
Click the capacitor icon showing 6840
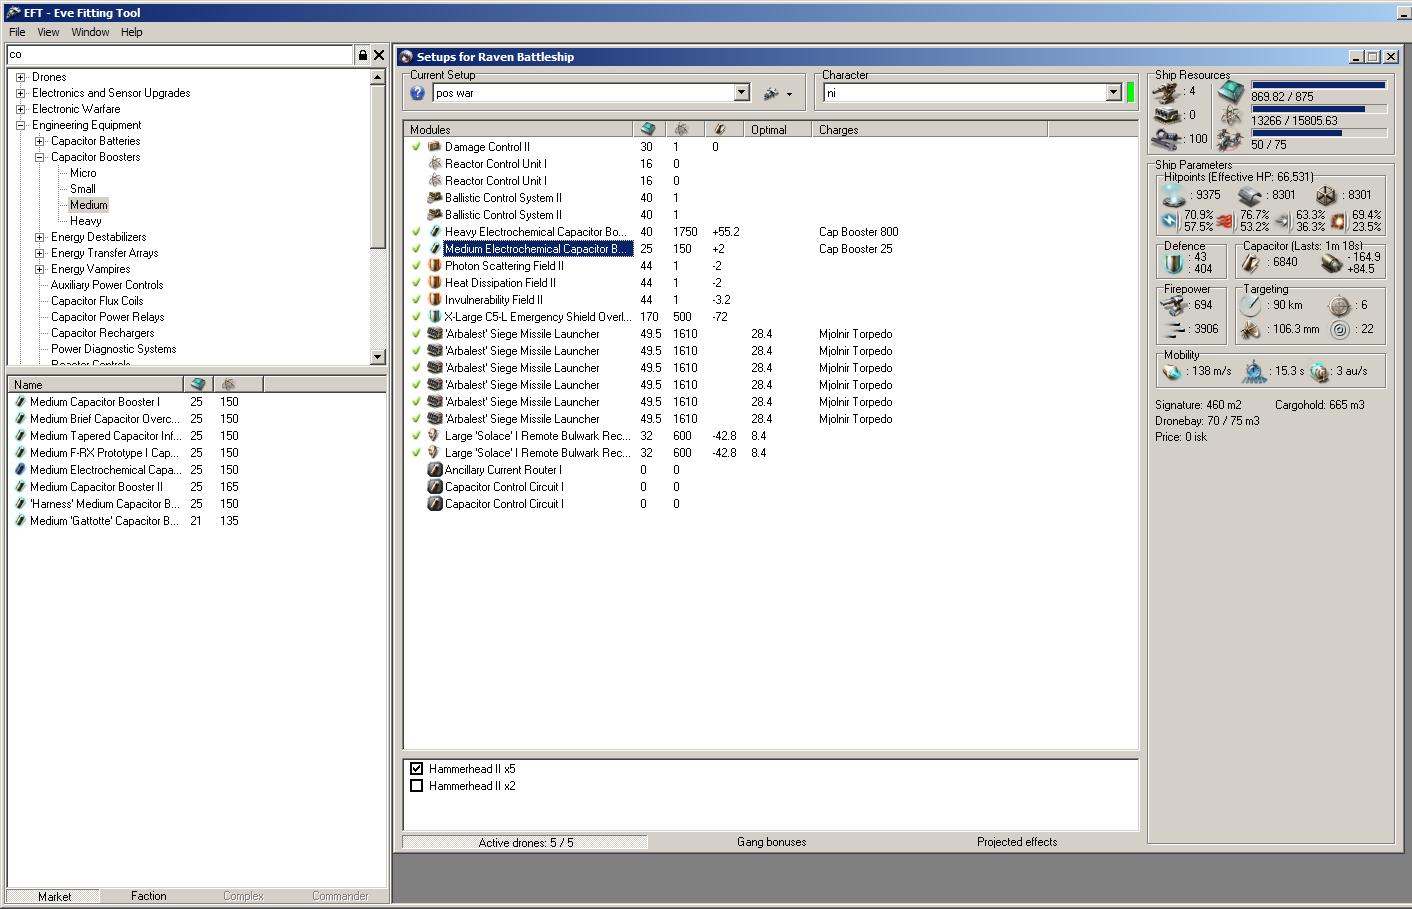(1251, 263)
